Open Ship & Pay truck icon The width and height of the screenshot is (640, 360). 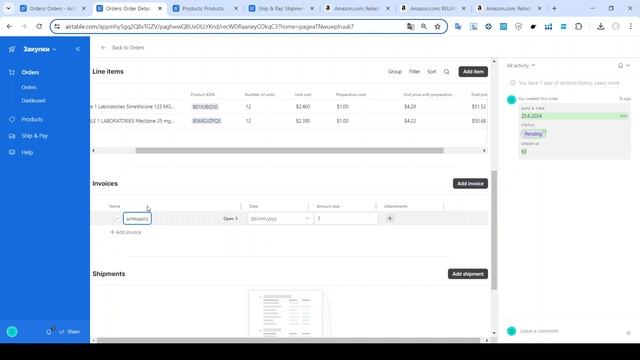click(x=12, y=136)
